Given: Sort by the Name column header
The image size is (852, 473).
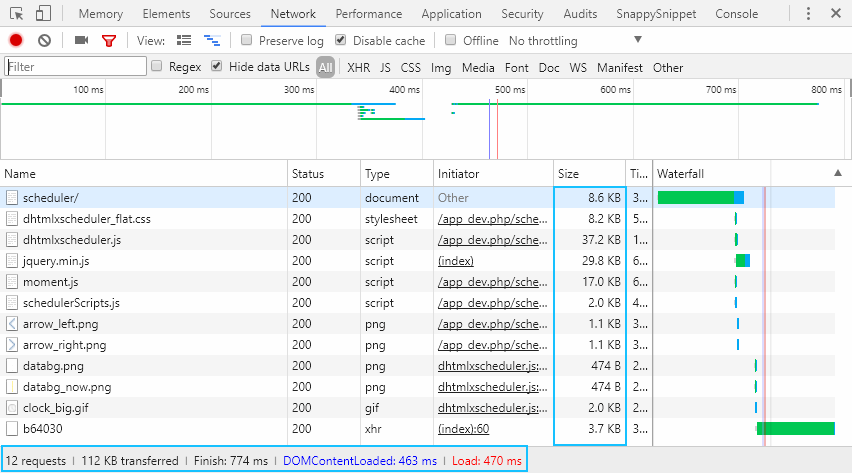Looking at the screenshot, I should point(144,173).
